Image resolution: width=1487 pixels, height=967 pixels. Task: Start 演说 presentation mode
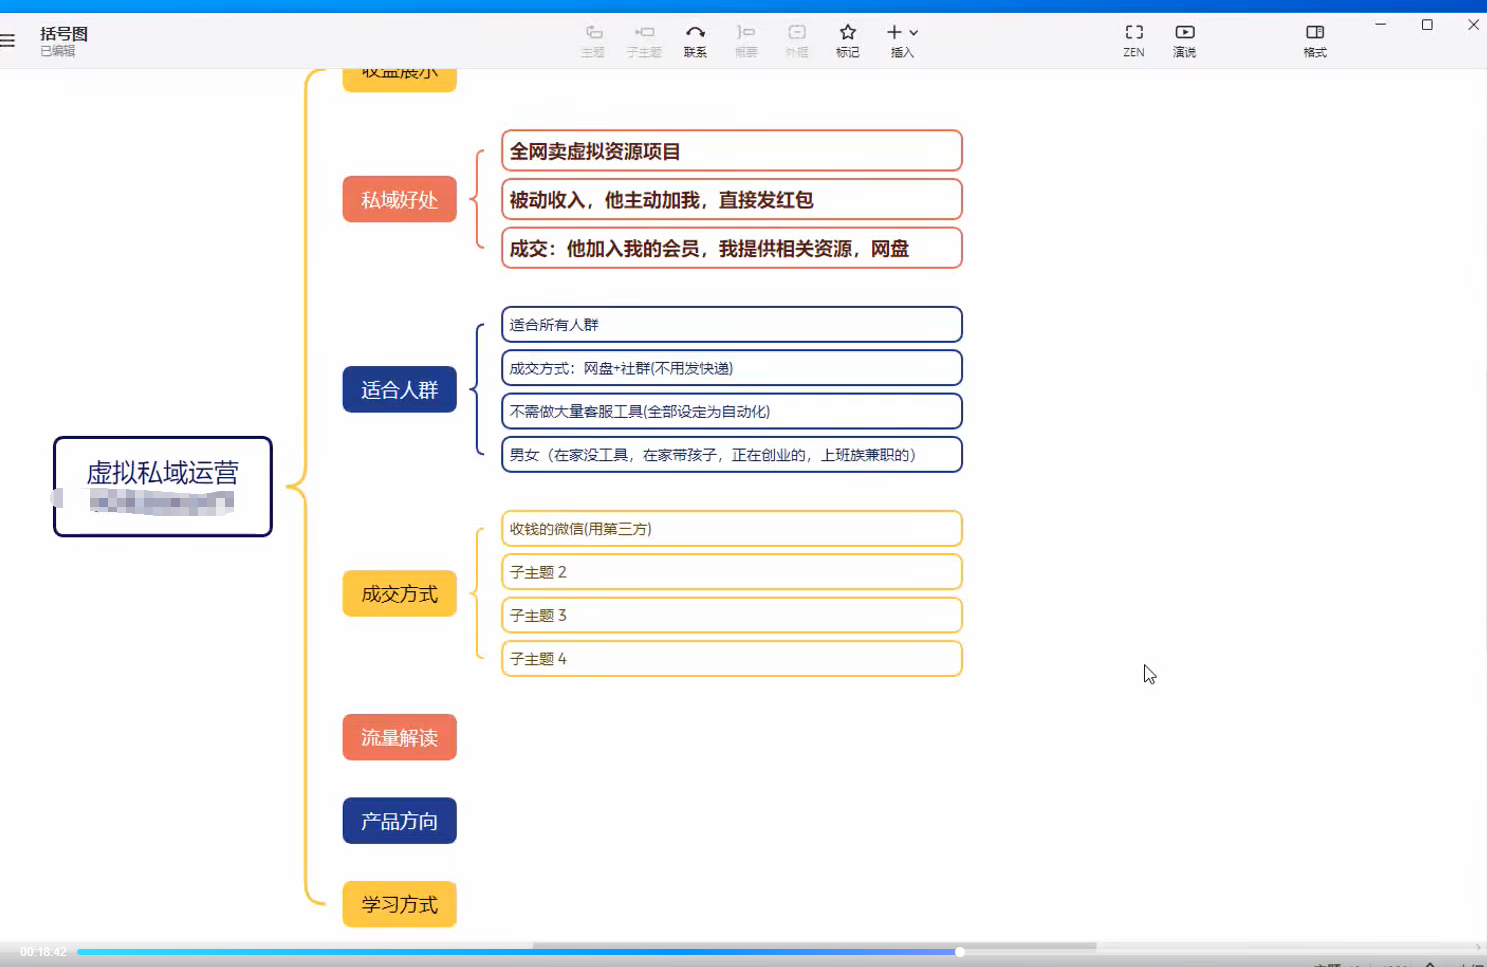click(1184, 40)
